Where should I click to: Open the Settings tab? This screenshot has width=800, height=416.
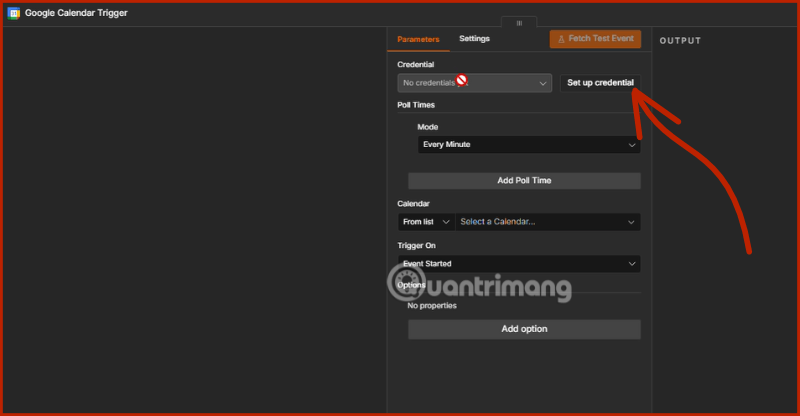click(474, 39)
